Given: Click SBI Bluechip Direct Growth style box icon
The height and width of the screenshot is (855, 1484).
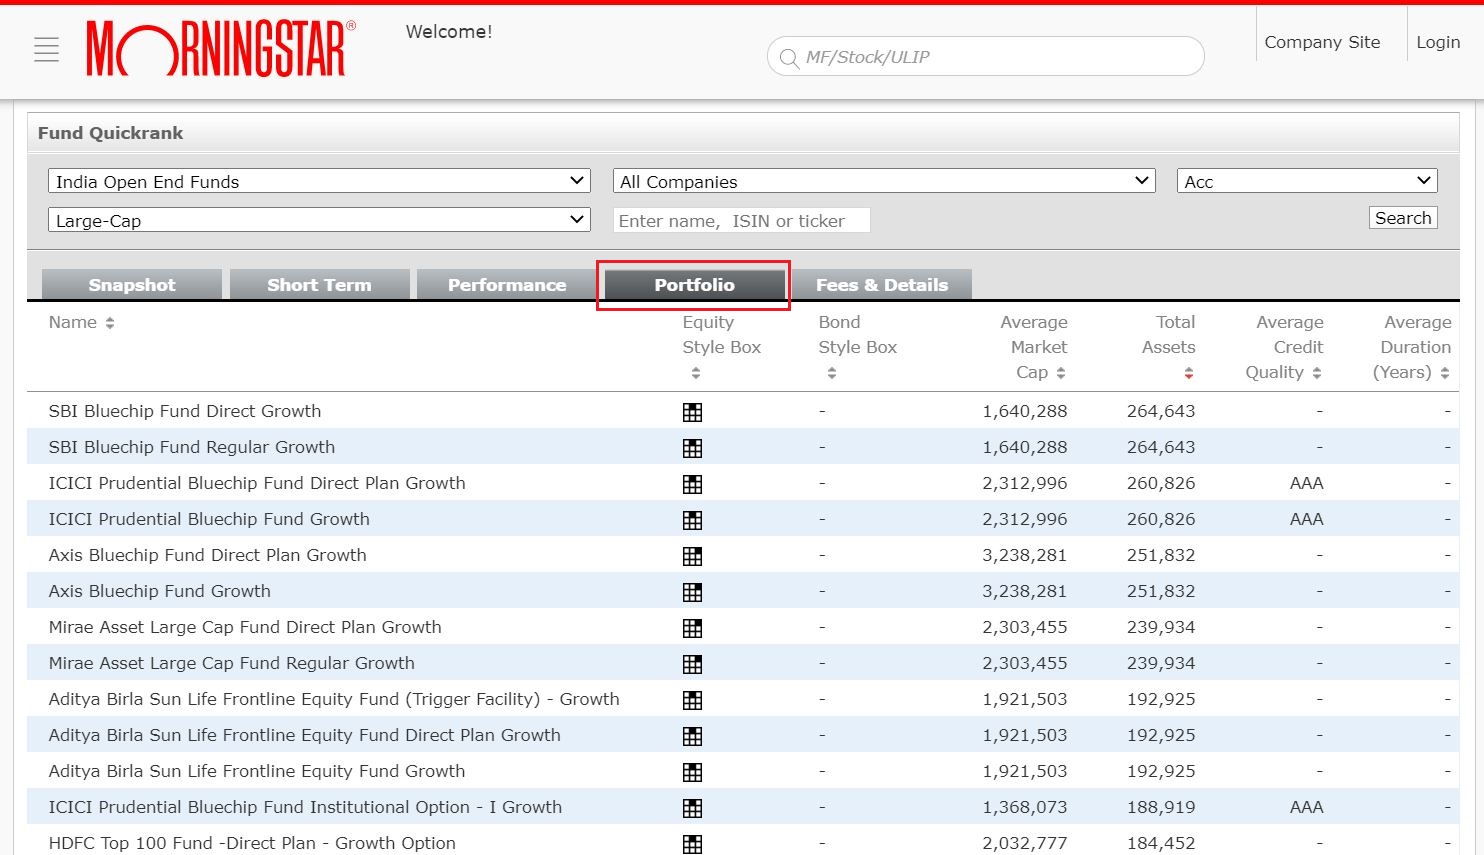Looking at the screenshot, I should [692, 412].
